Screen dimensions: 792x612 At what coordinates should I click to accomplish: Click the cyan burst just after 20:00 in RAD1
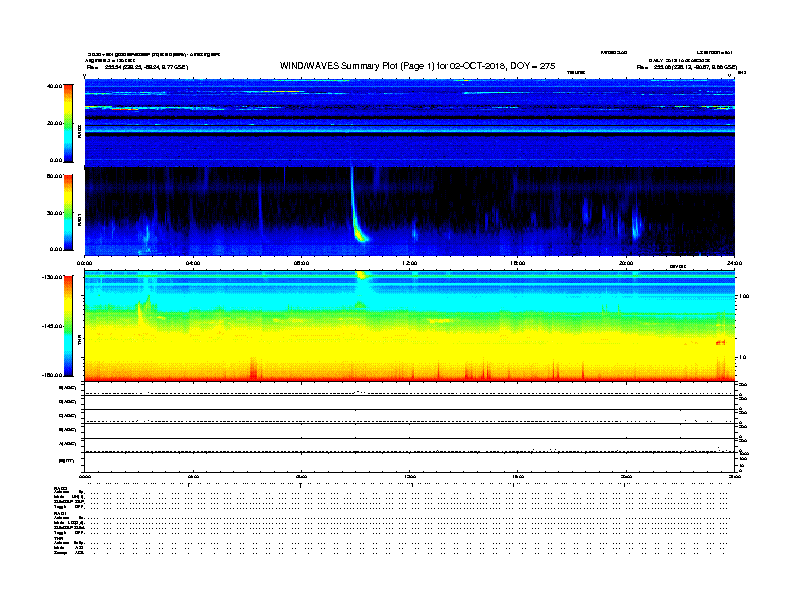click(x=635, y=226)
